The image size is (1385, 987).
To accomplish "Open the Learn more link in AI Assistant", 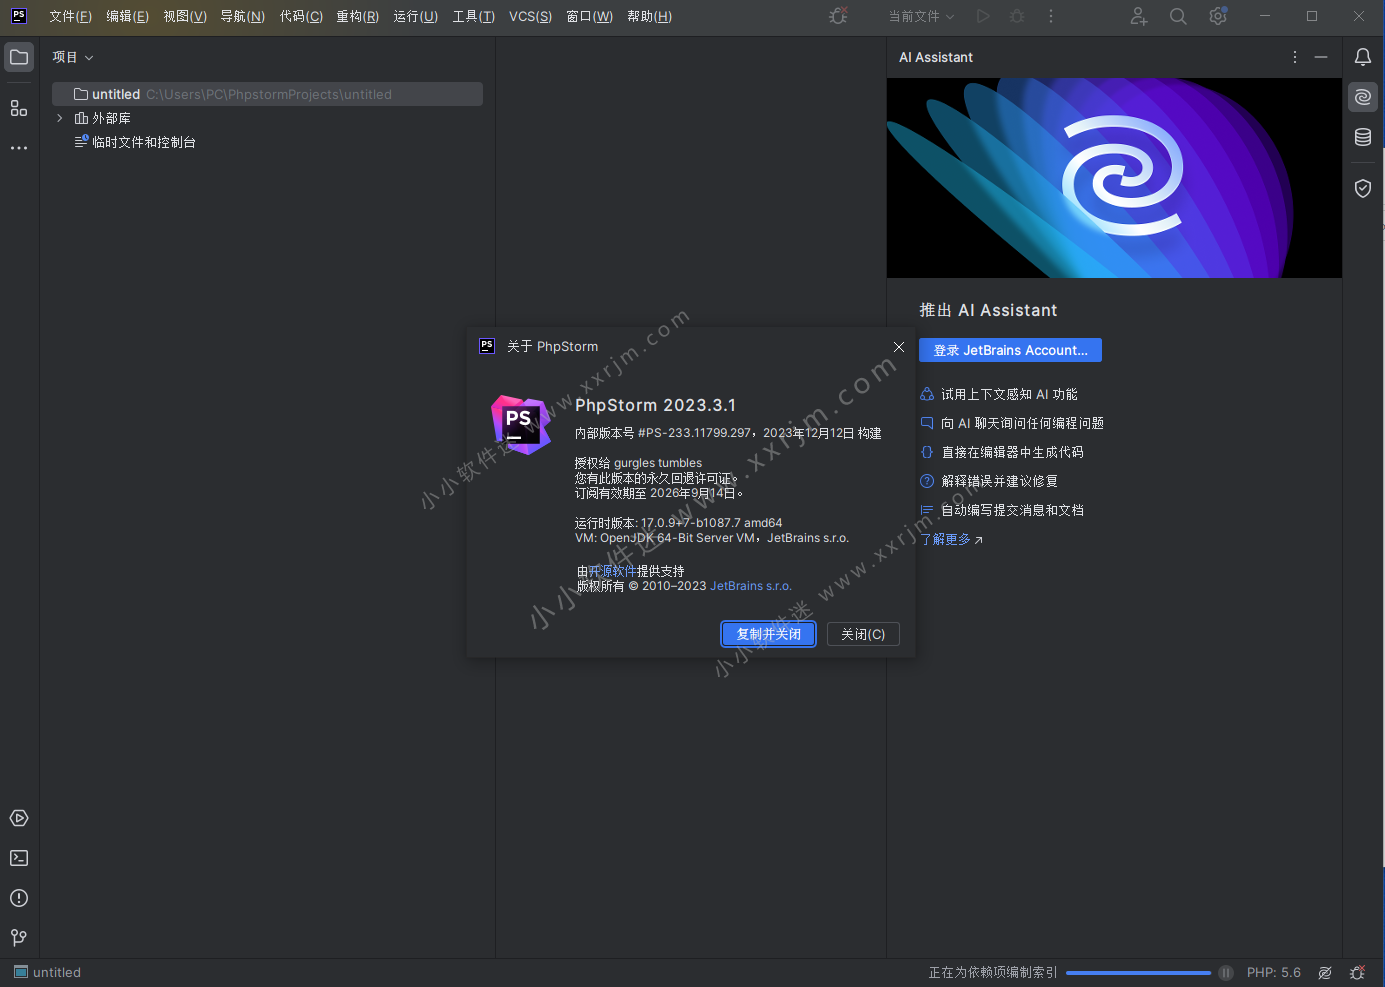I will (x=951, y=539).
